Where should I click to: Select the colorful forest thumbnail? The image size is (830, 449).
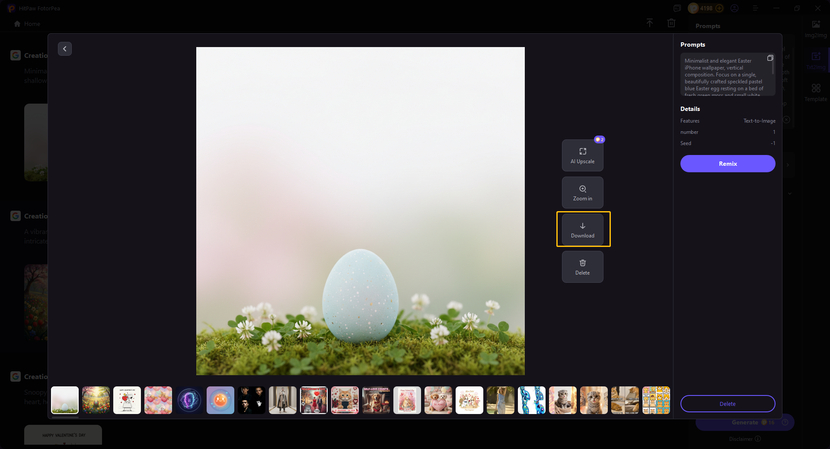(96, 400)
